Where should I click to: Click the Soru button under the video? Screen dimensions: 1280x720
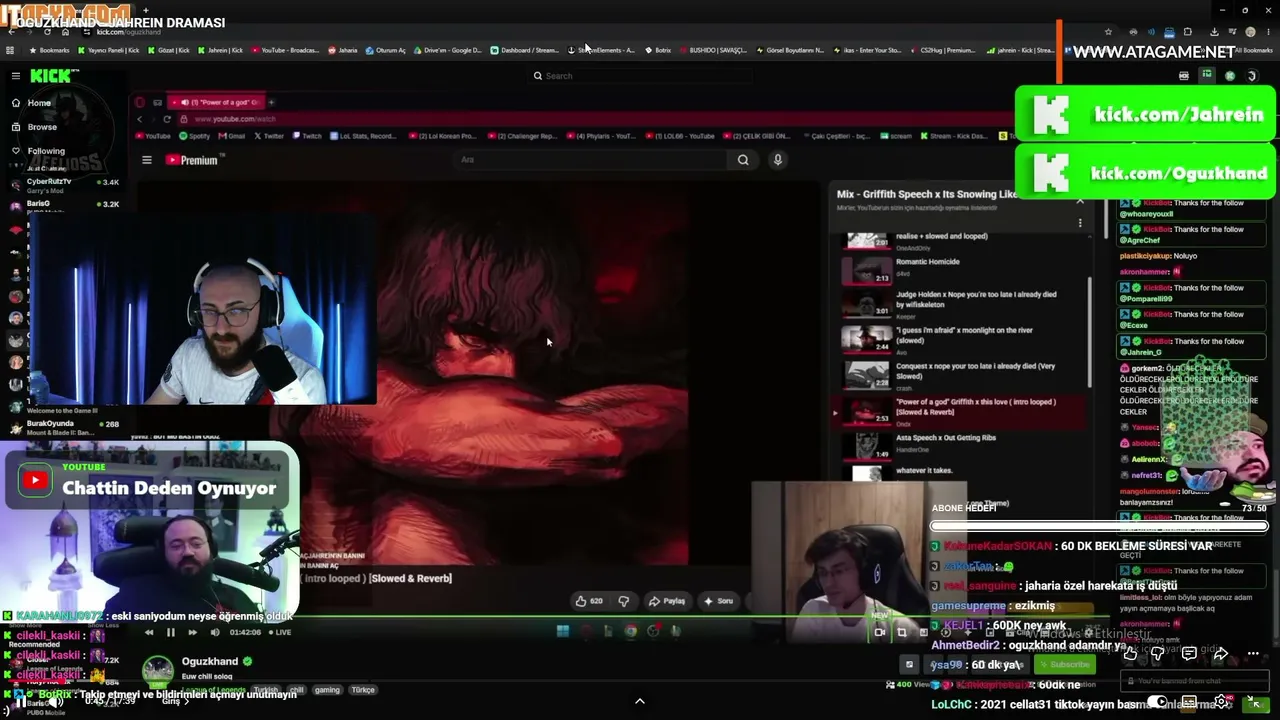[718, 601]
